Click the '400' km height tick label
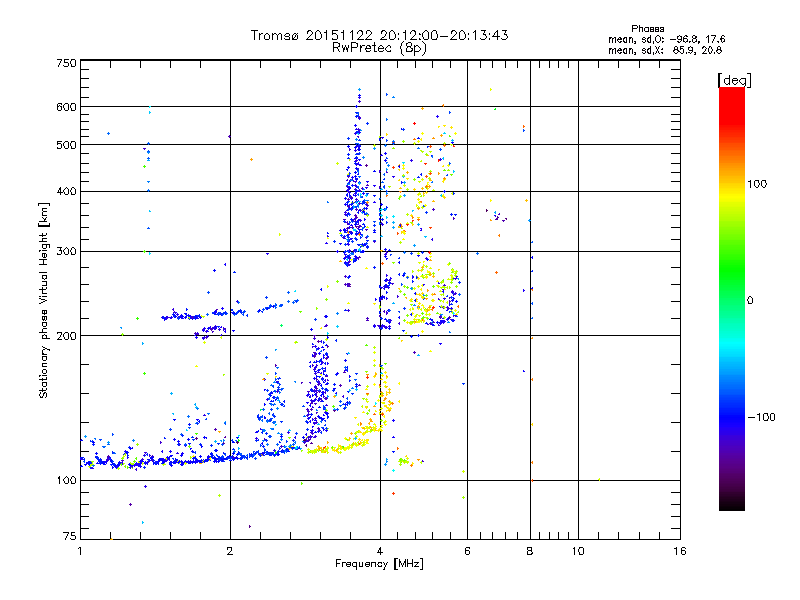800x600 pixels. coord(66,192)
